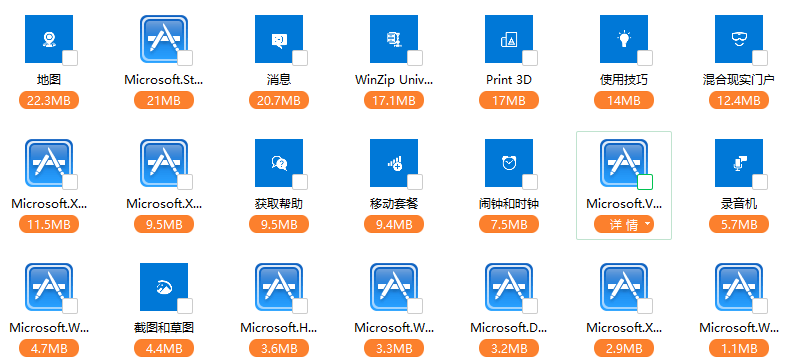Click the 3.6MB size button
This screenshot has height=364, width=788.
click(x=279, y=348)
